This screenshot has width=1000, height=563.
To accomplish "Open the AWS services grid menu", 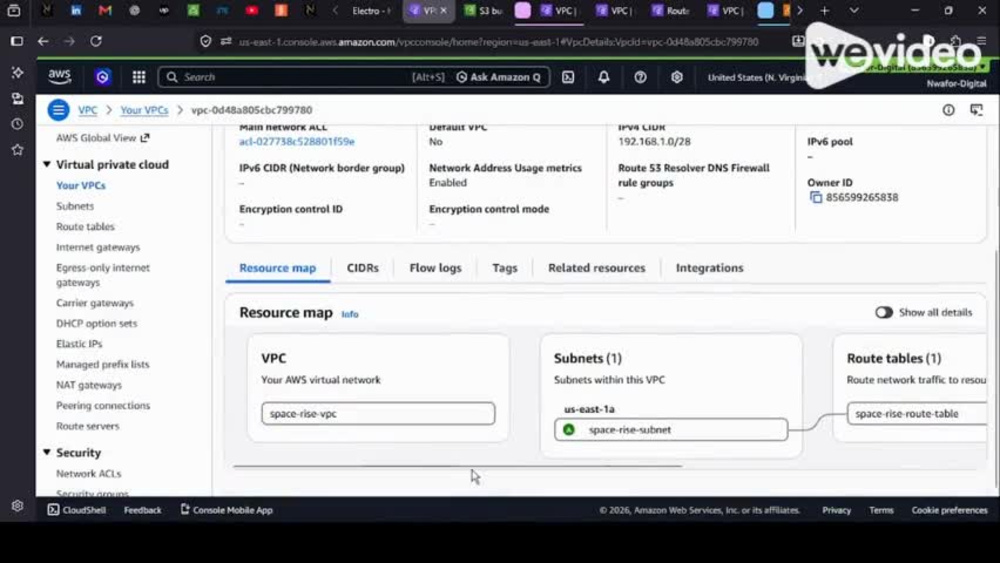I will pyautogui.click(x=138, y=77).
